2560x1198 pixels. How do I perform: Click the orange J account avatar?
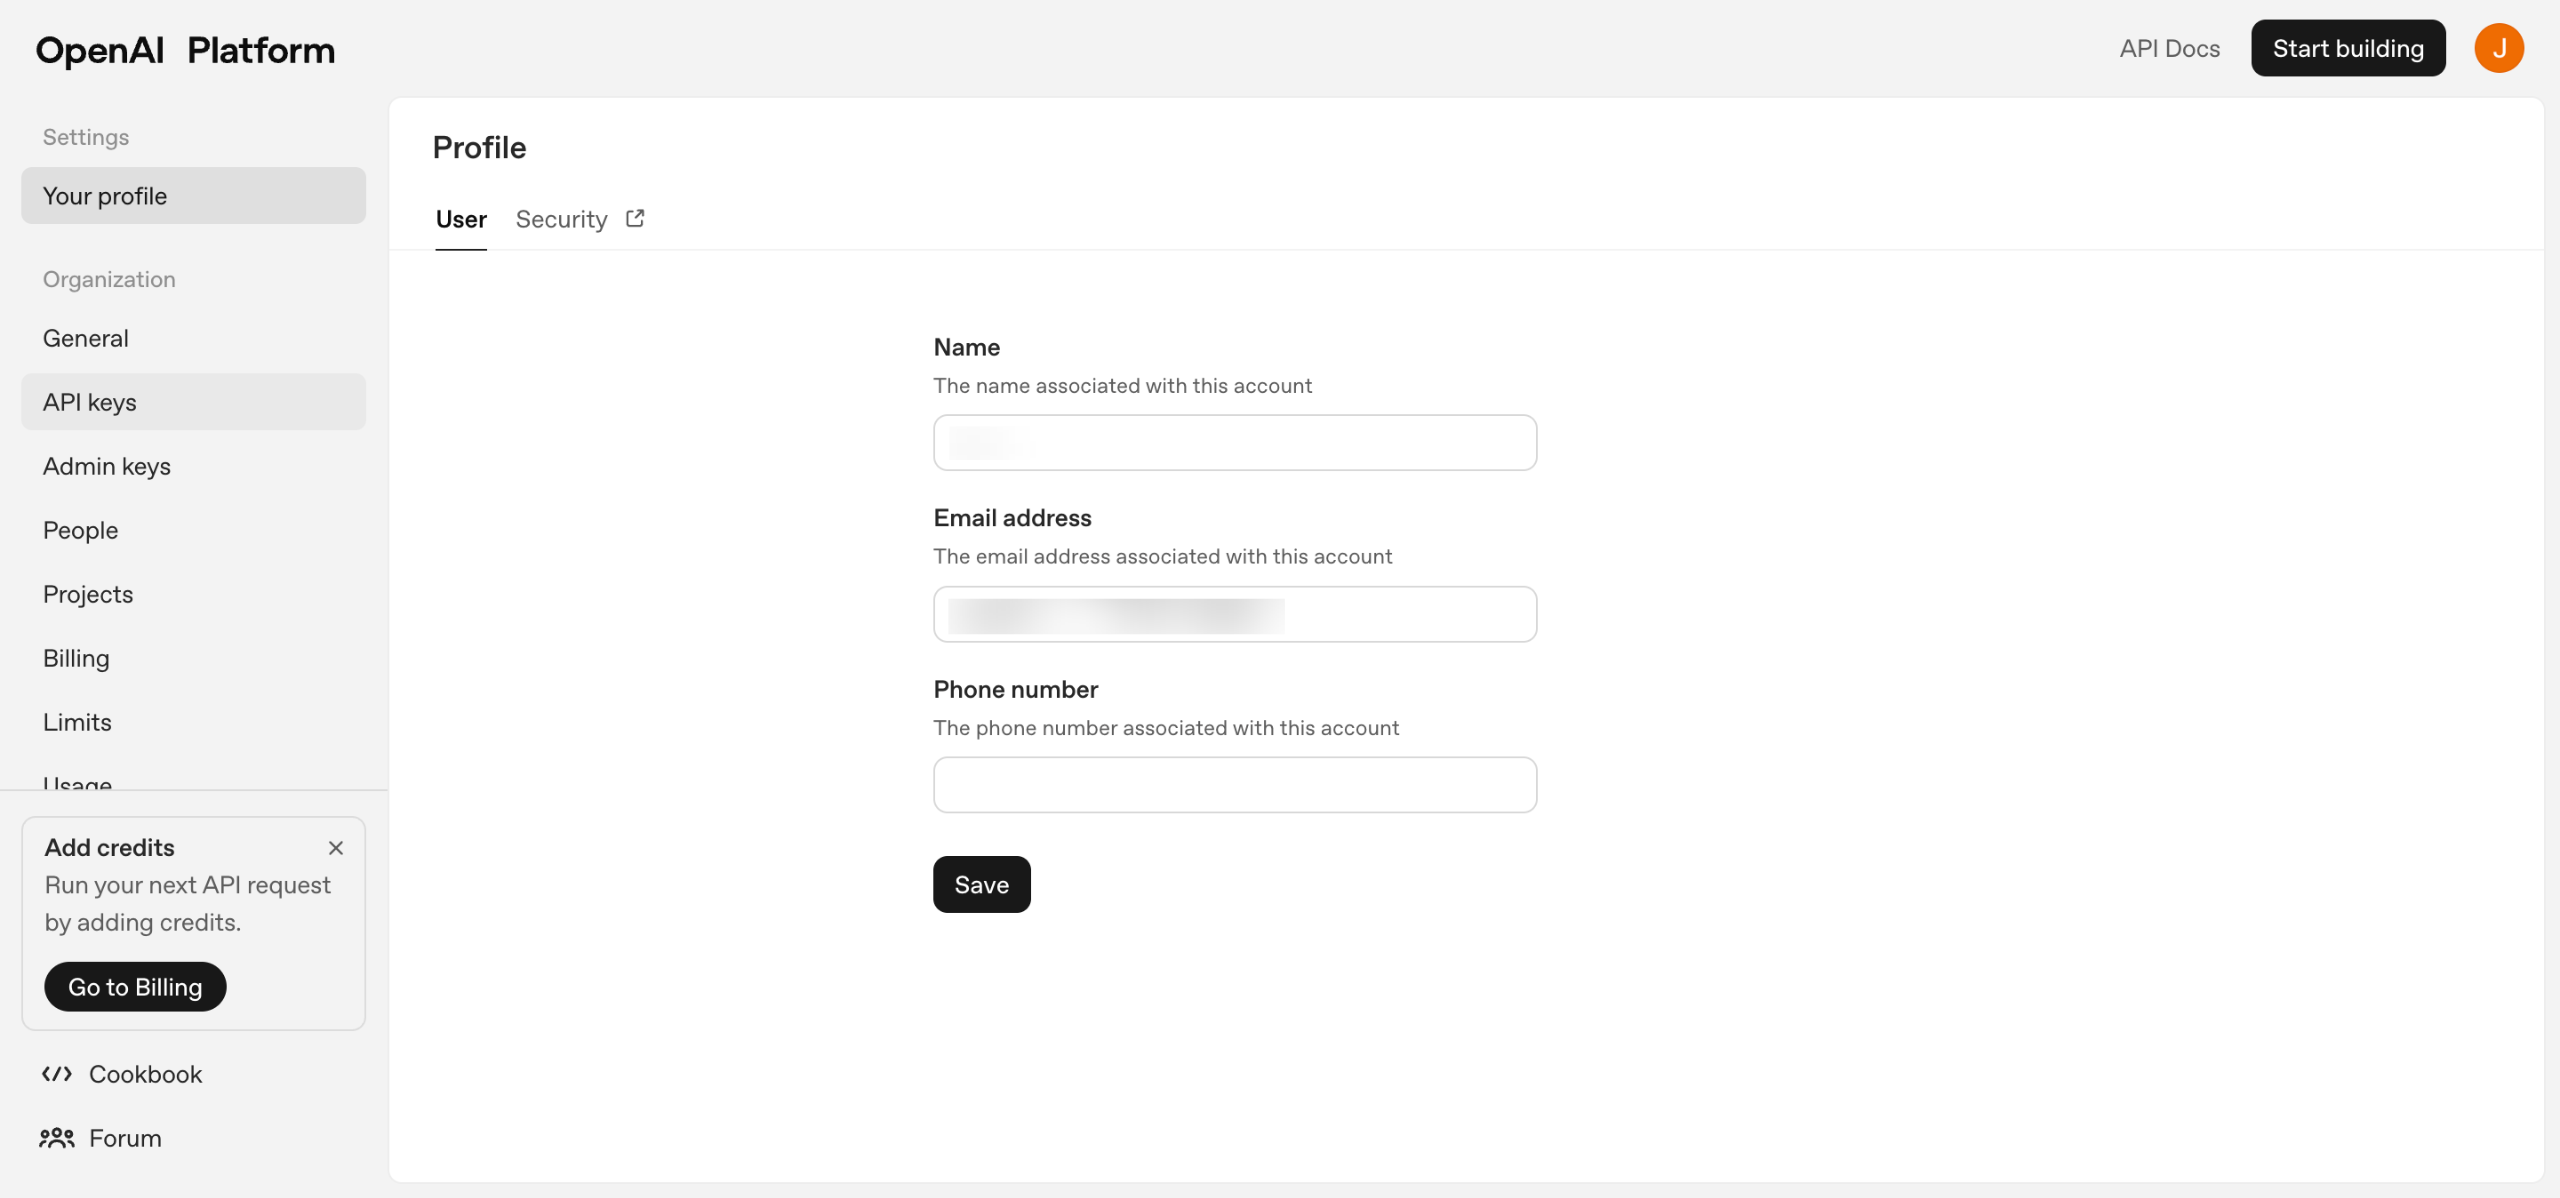pos(2498,48)
